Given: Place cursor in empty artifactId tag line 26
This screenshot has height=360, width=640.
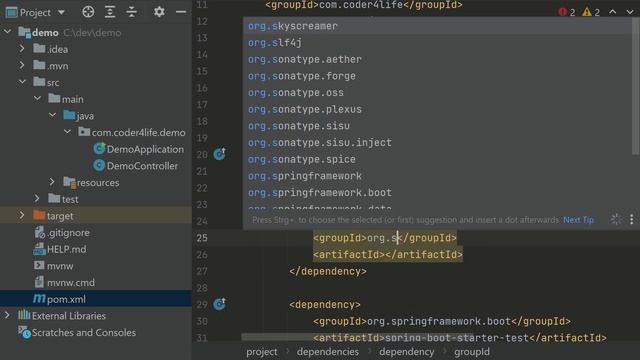Looking at the screenshot, I should coord(385,254).
